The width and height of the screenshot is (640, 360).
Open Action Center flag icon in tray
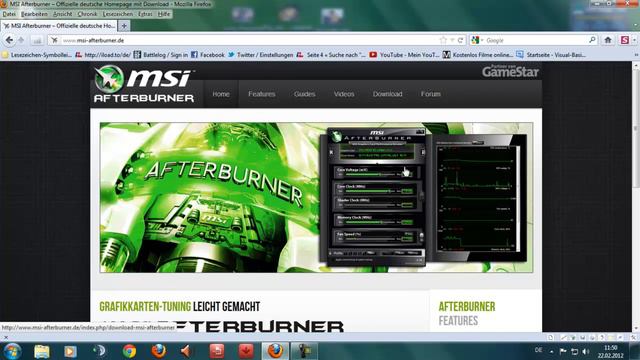pyautogui.click(x=563, y=351)
